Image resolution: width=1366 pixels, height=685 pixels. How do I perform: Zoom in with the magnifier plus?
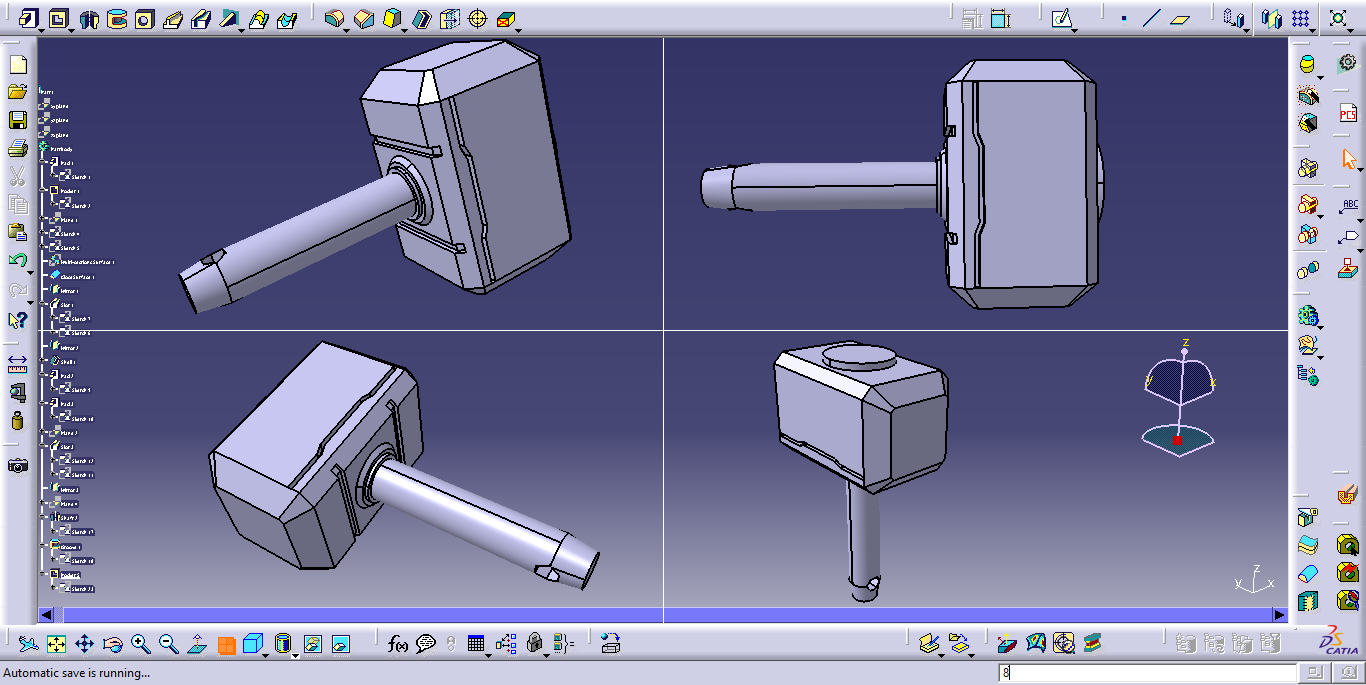pos(141,644)
